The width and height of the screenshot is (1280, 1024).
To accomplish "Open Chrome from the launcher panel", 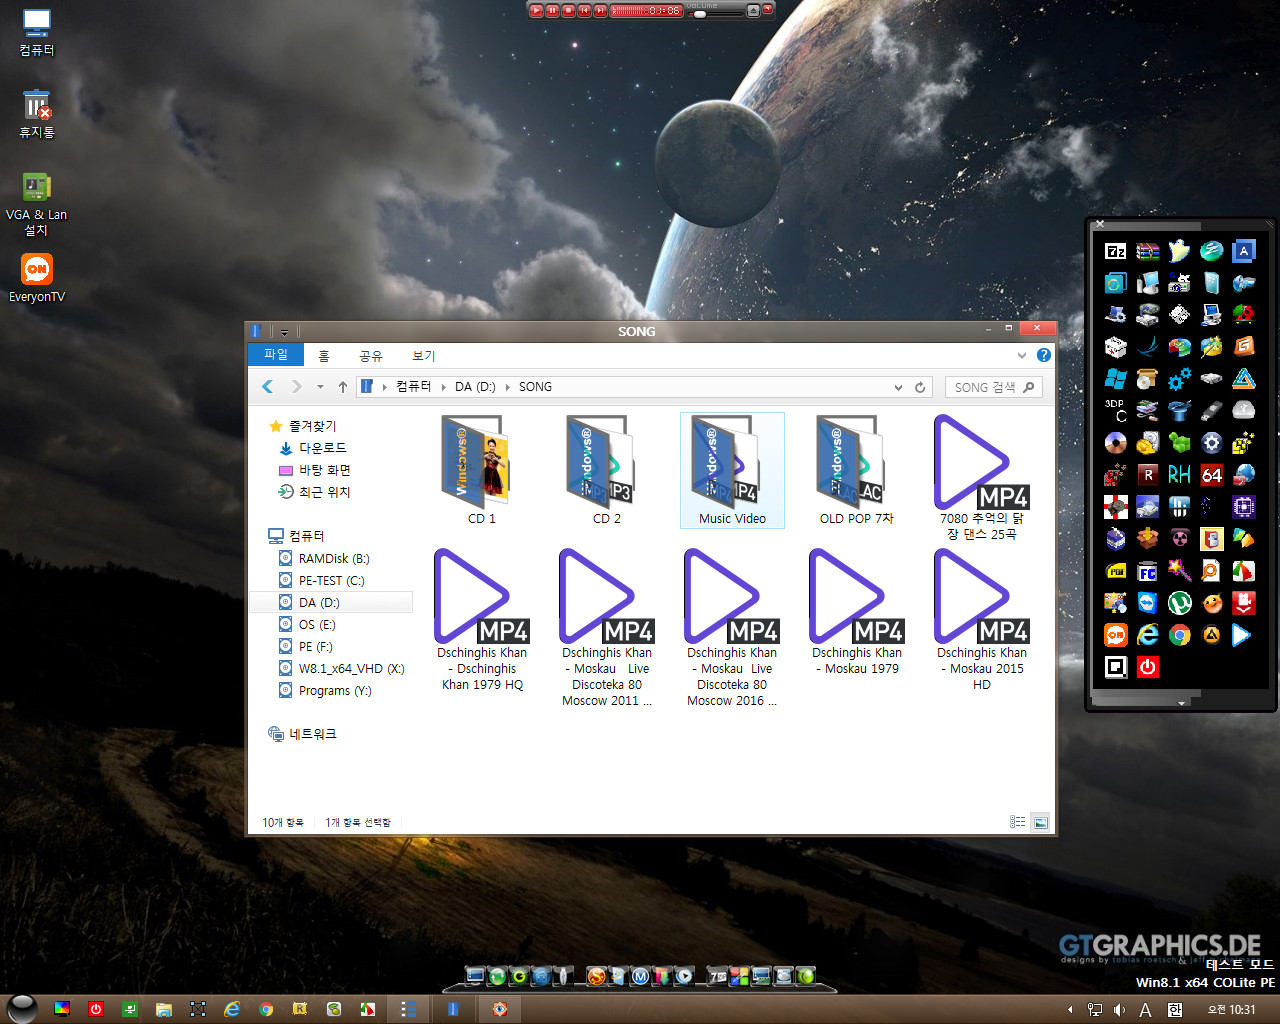I will (1180, 635).
